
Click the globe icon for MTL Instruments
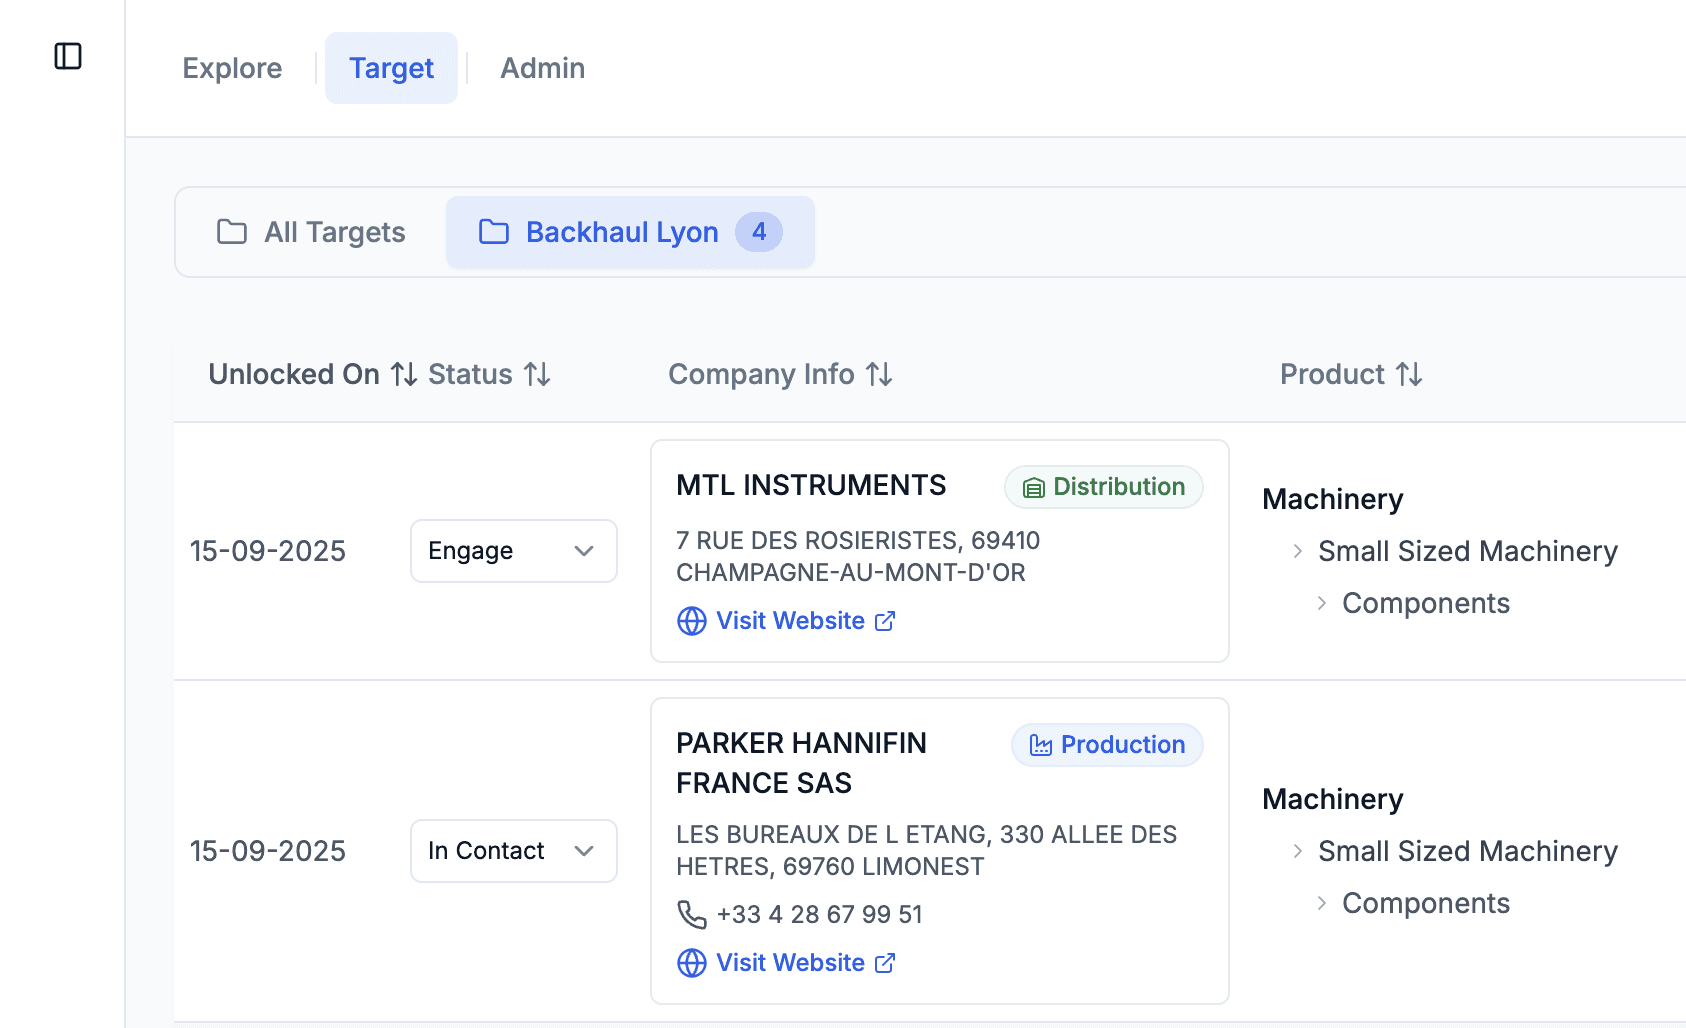(692, 621)
